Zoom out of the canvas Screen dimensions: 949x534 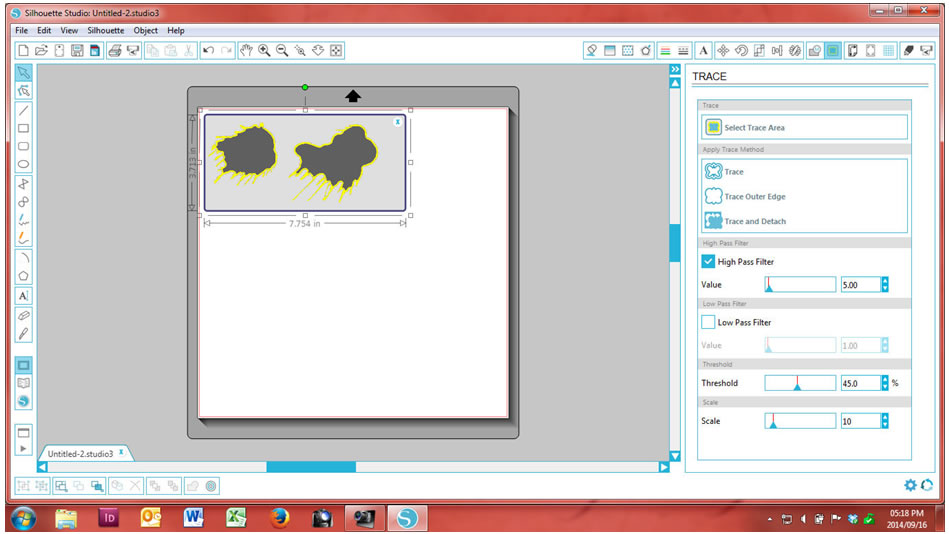(x=282, y=50)
